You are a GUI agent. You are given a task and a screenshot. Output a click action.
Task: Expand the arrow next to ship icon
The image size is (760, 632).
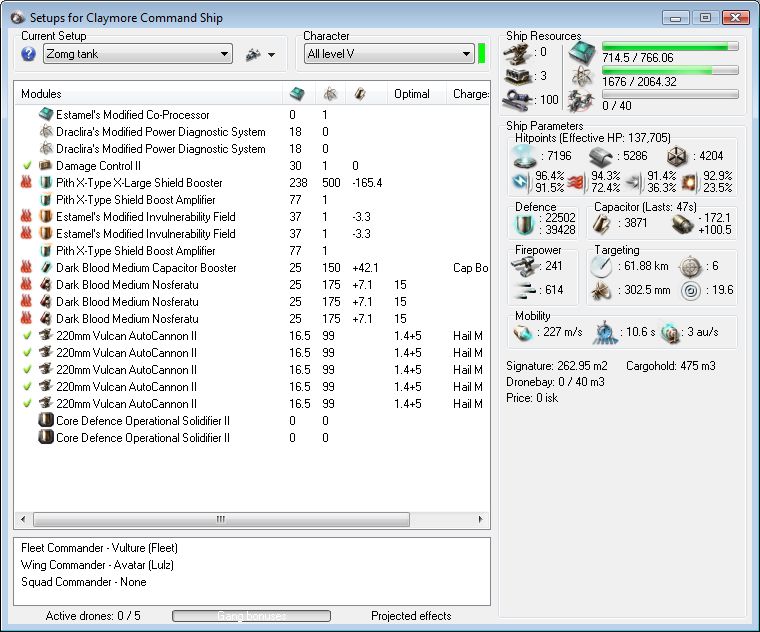(x=271, y=55)
